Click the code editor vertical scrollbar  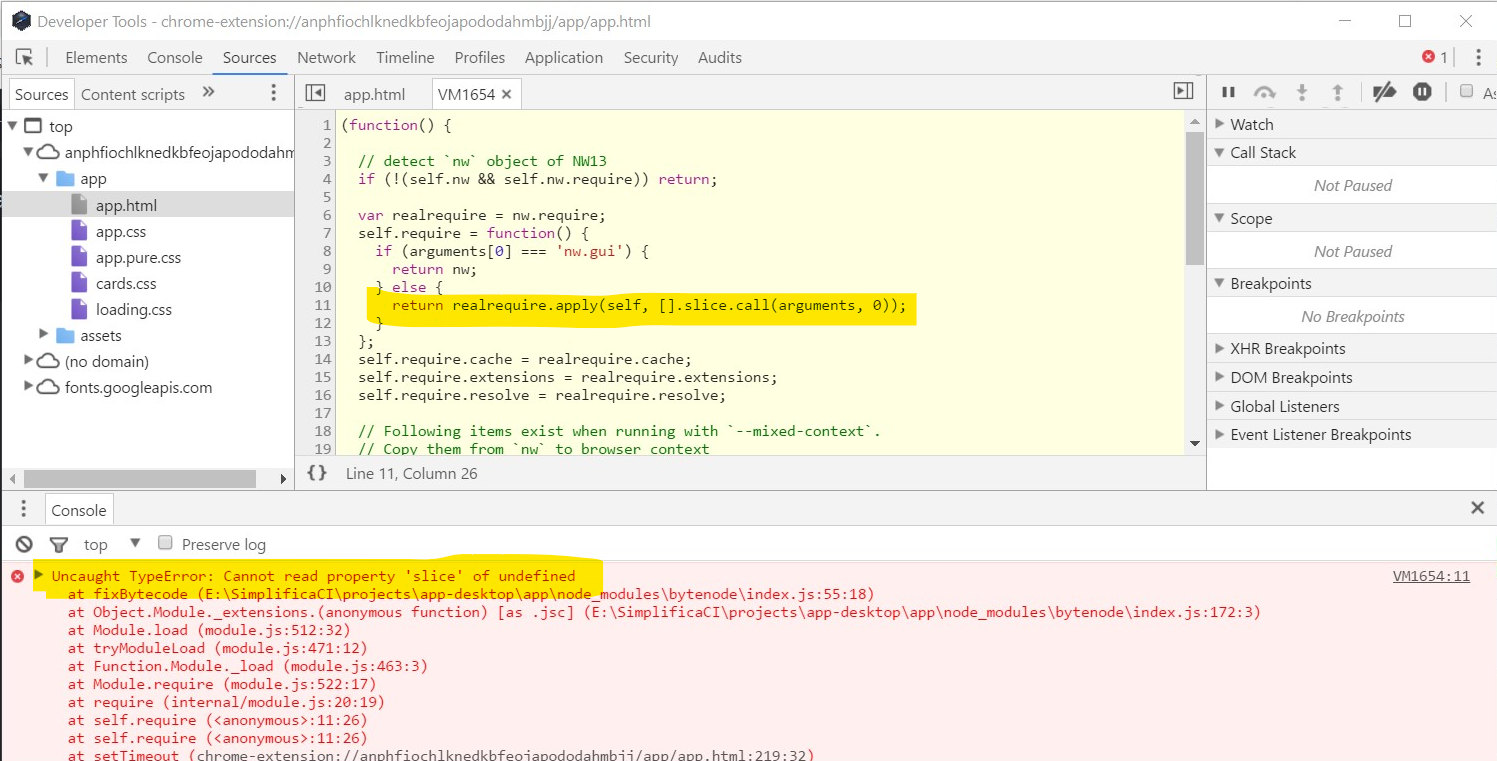coord(1194,198)
